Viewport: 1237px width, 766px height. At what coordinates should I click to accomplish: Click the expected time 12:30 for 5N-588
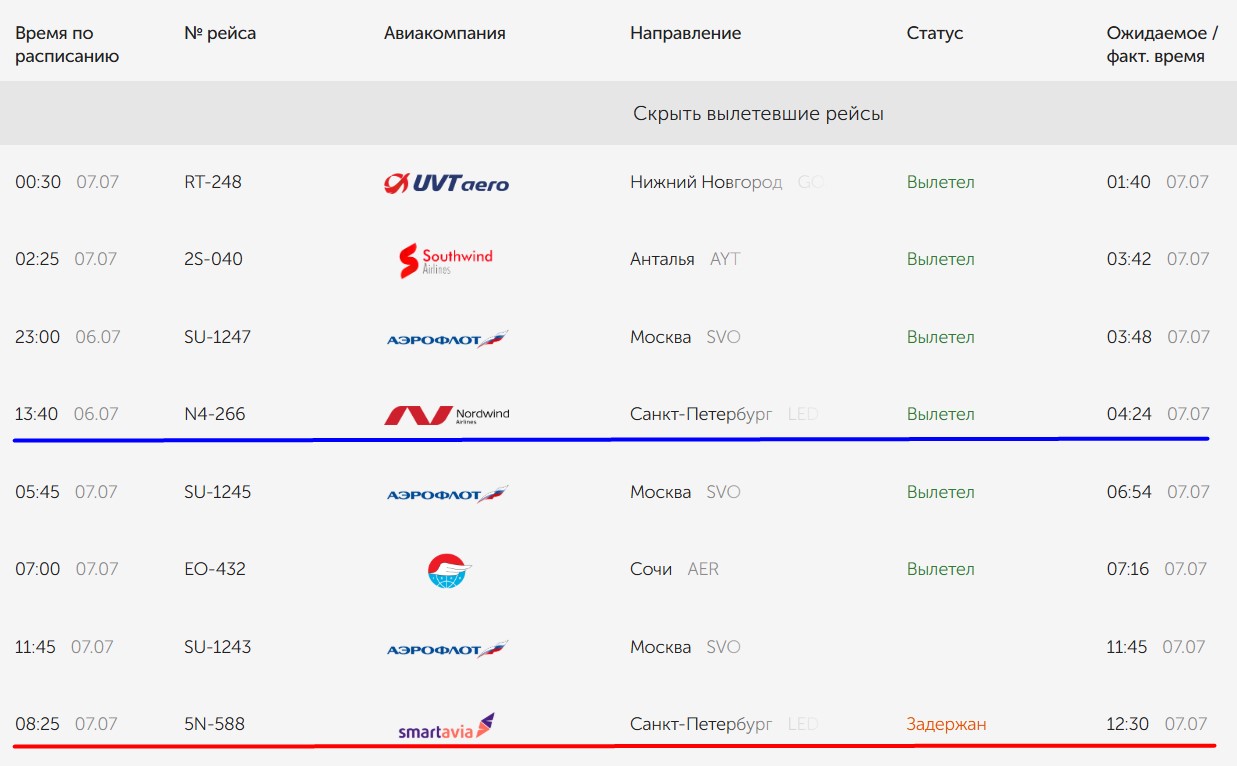tap(1127, 724)
